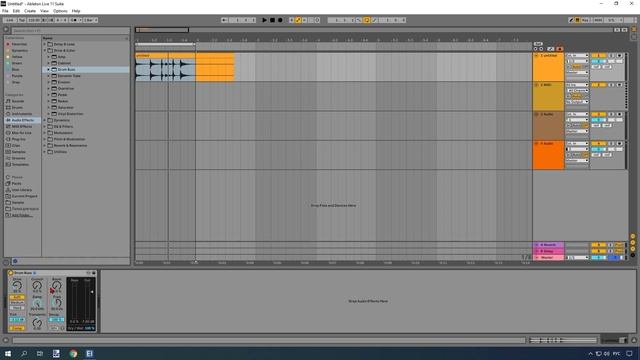640x360 pixels.
Task: Select the Vinyl Distortion device
Action: click(x=70, y=114)
